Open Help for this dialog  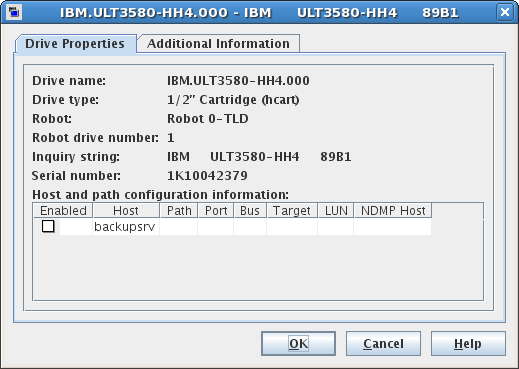pos(468,343)
